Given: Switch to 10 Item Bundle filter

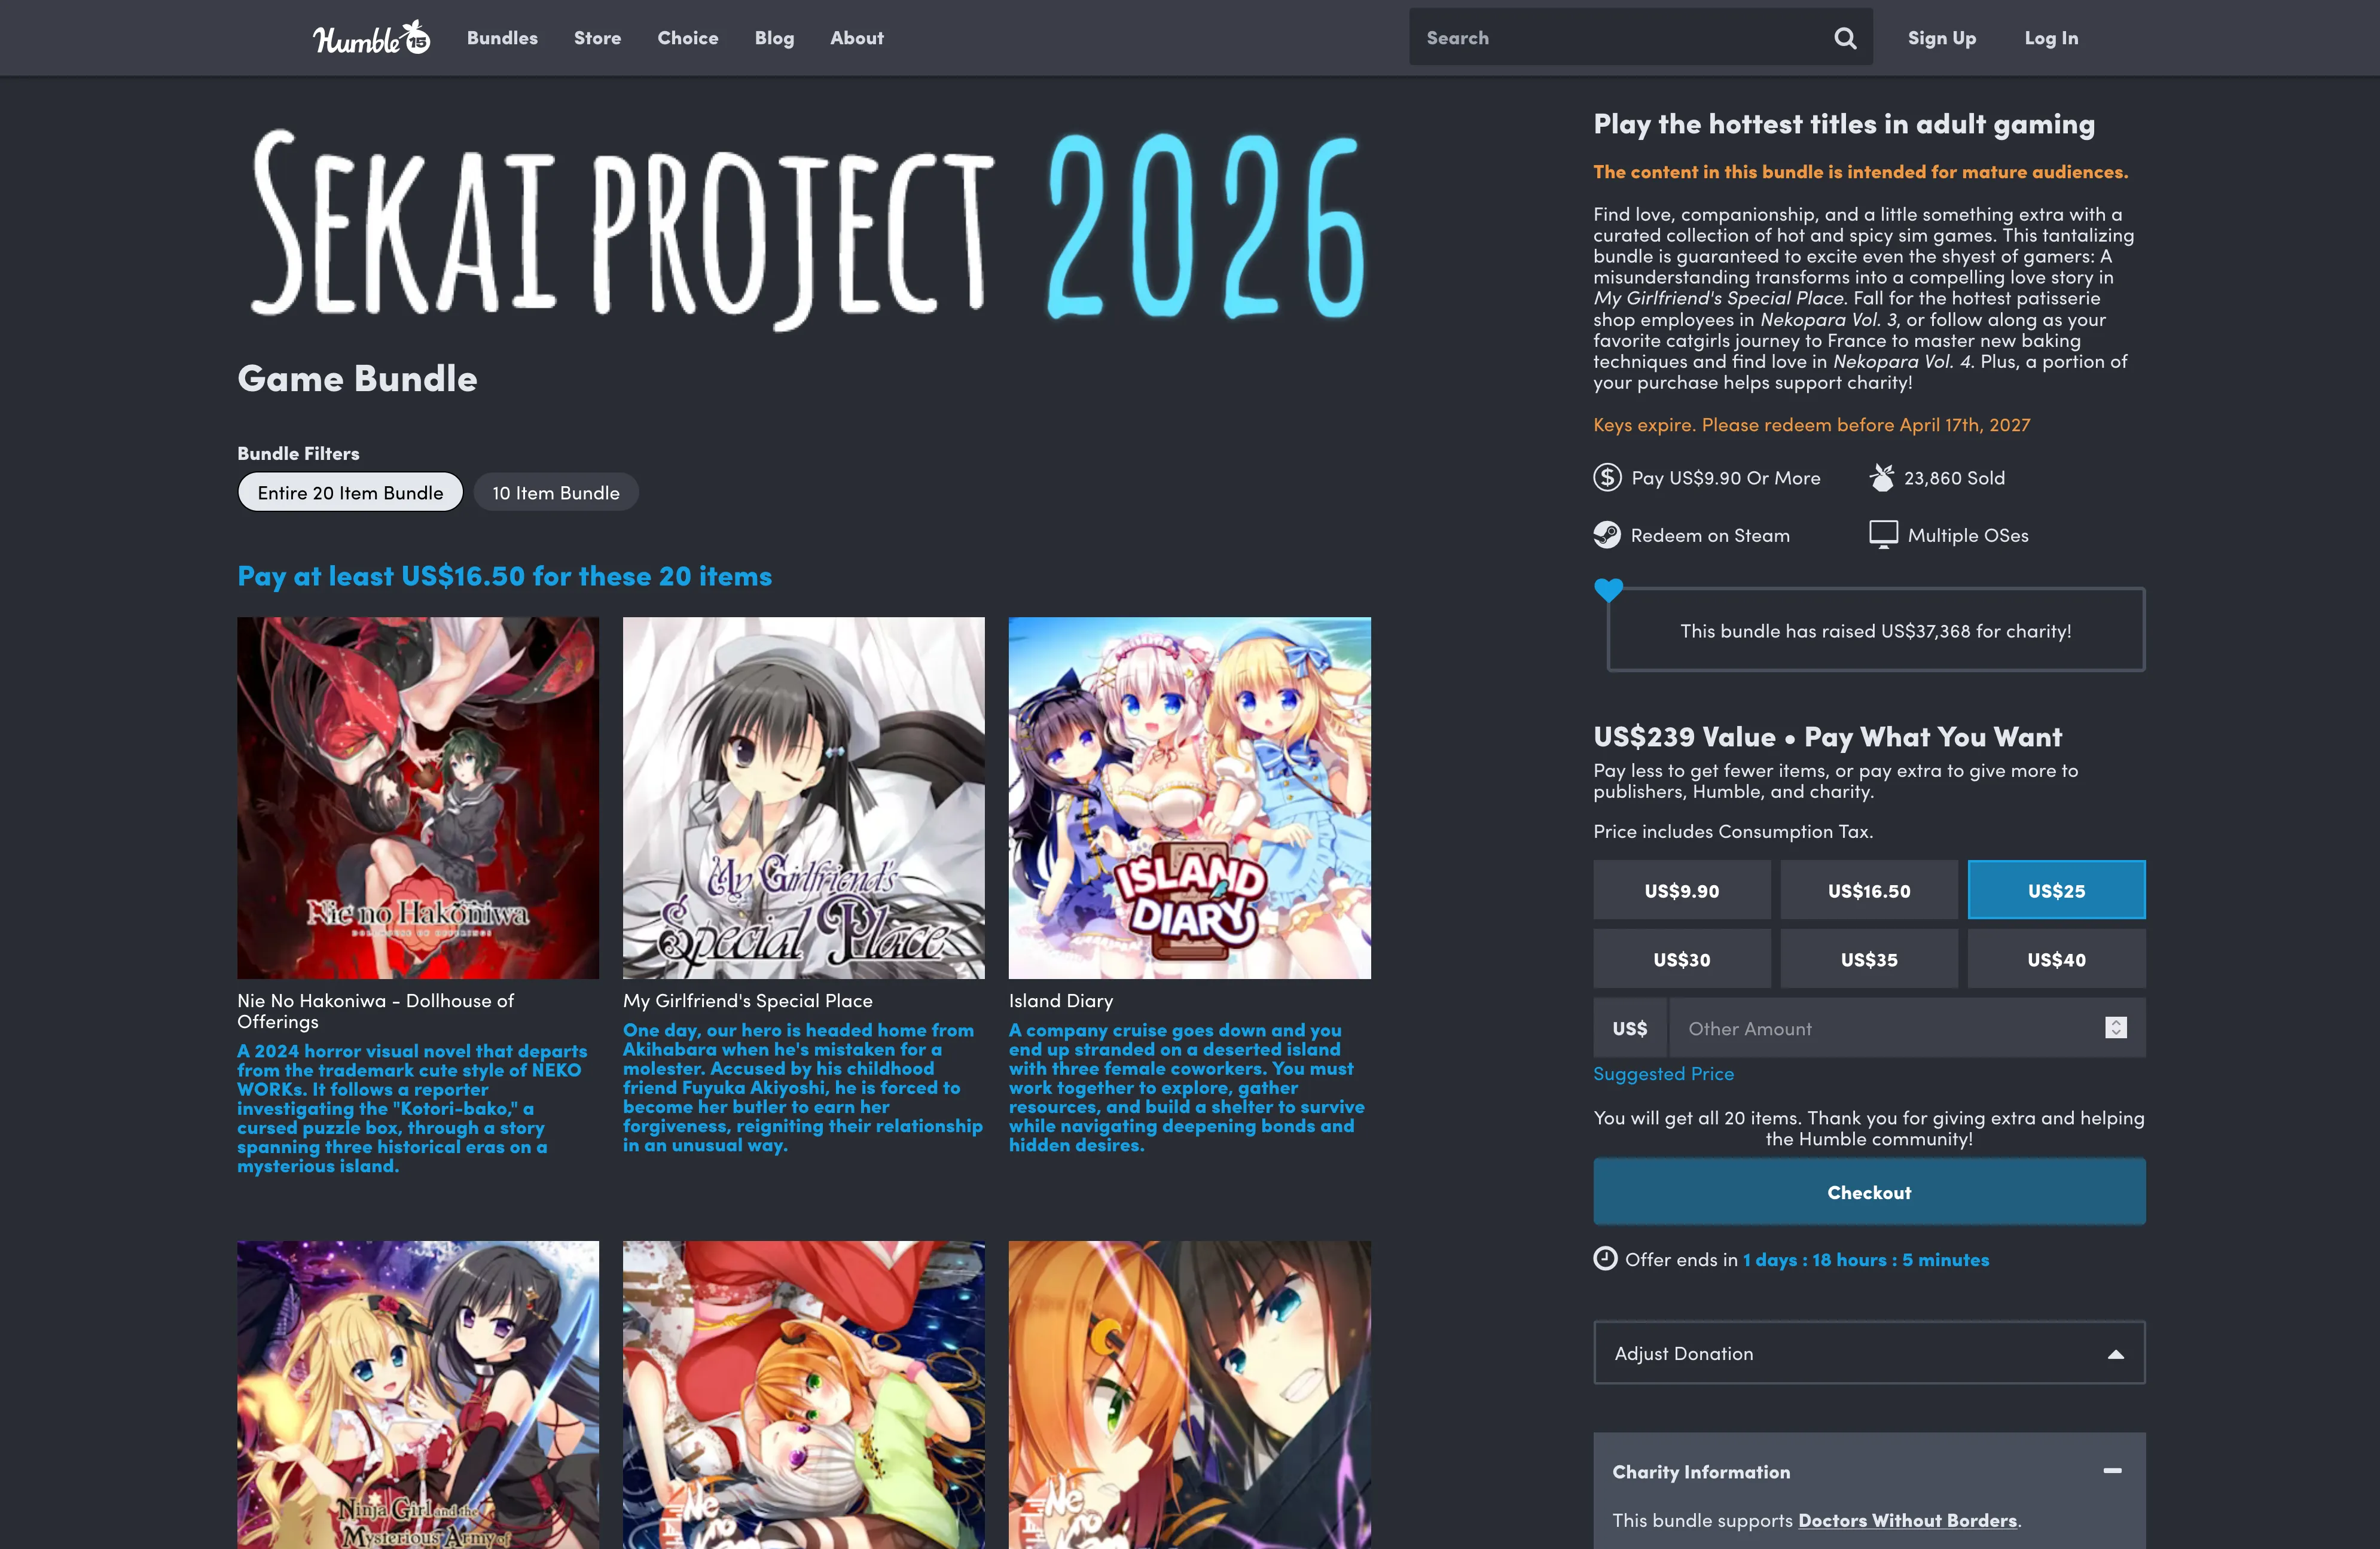Looking at the screenshot, I should pyautogui.click(x=556, y=492).
